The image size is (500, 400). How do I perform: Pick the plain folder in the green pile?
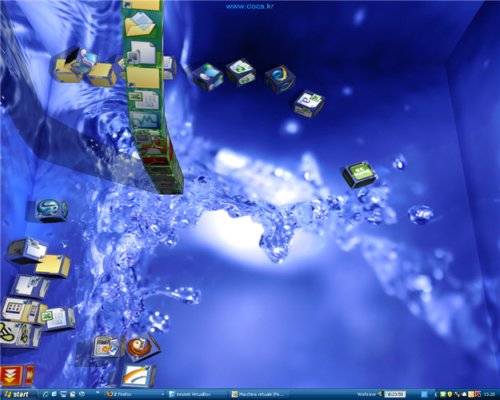pyautogui.click(x=144, y=77)
